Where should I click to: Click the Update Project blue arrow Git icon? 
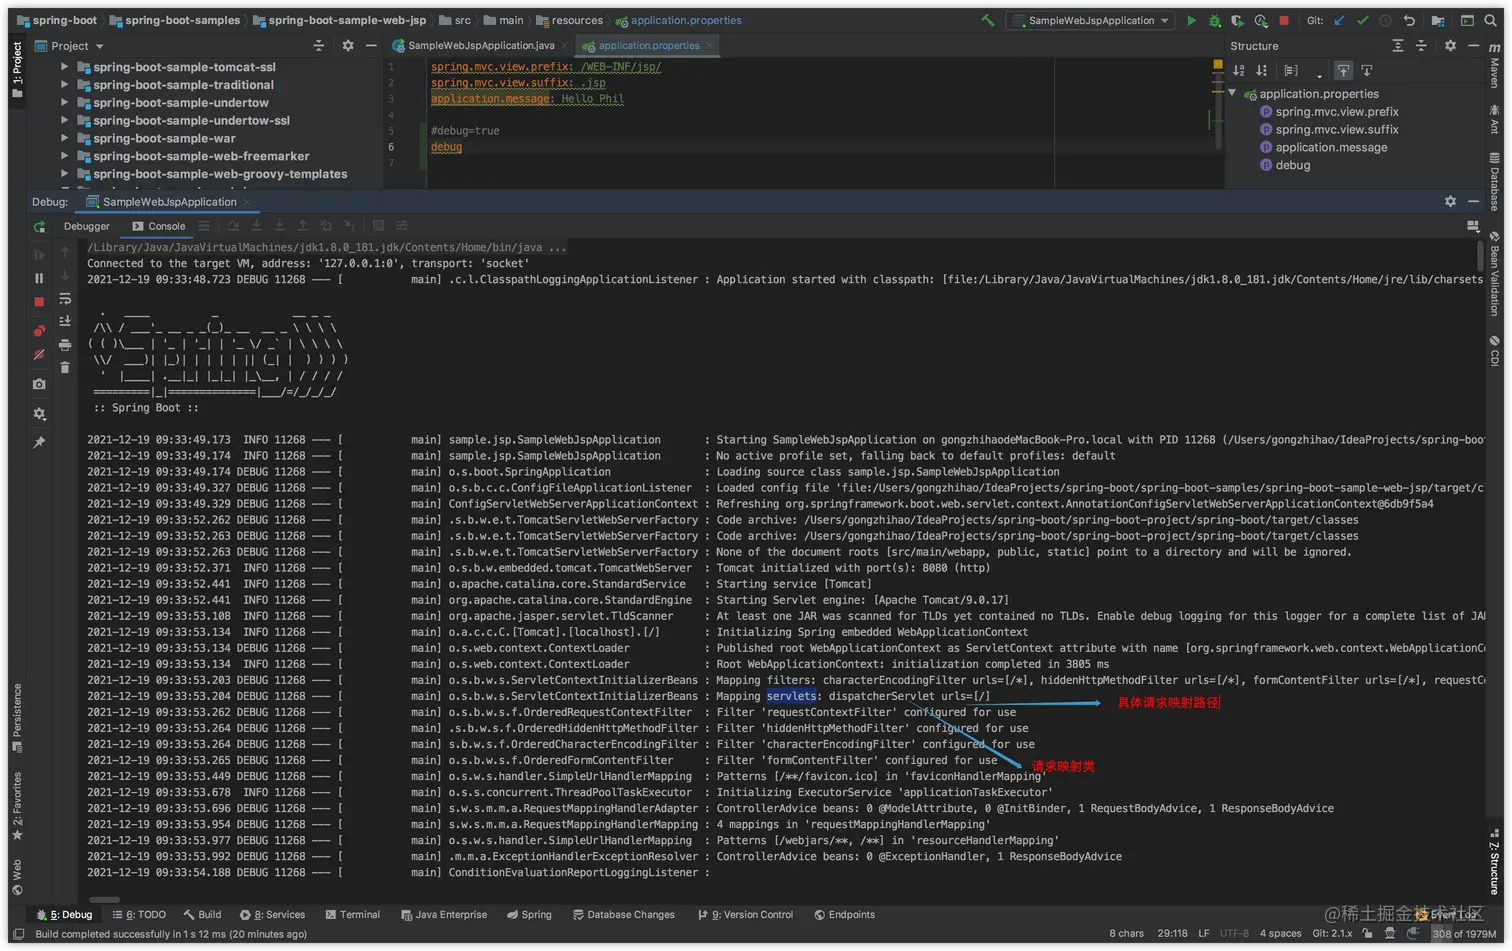1338,20
